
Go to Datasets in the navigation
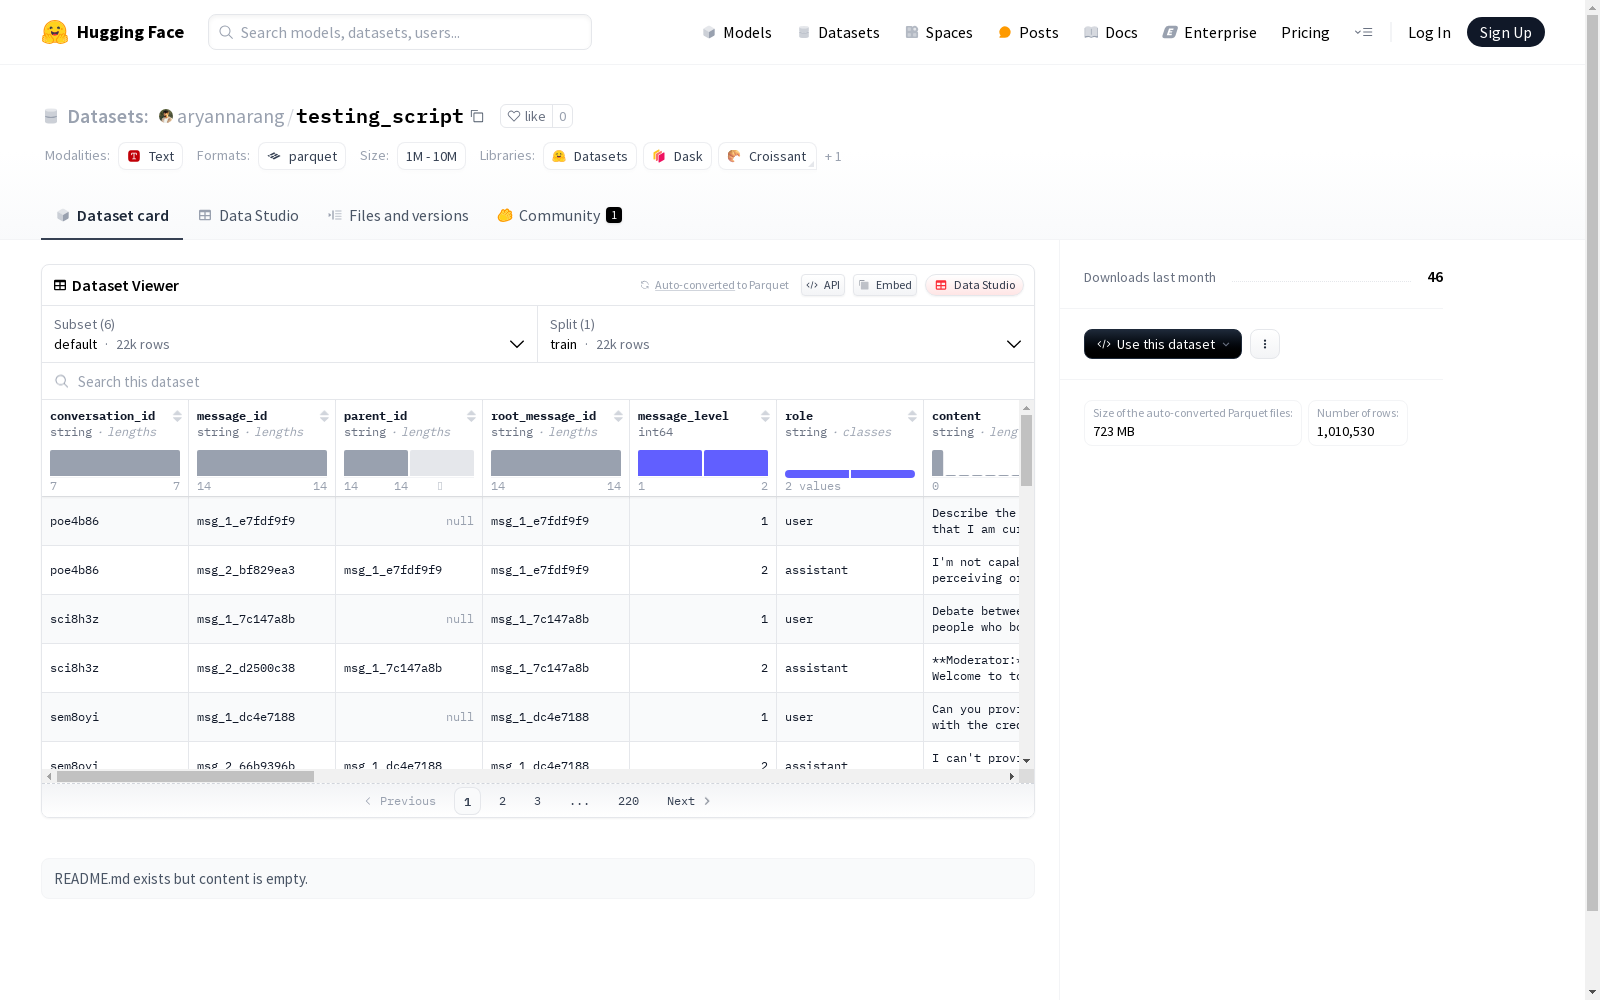point(838,32)
